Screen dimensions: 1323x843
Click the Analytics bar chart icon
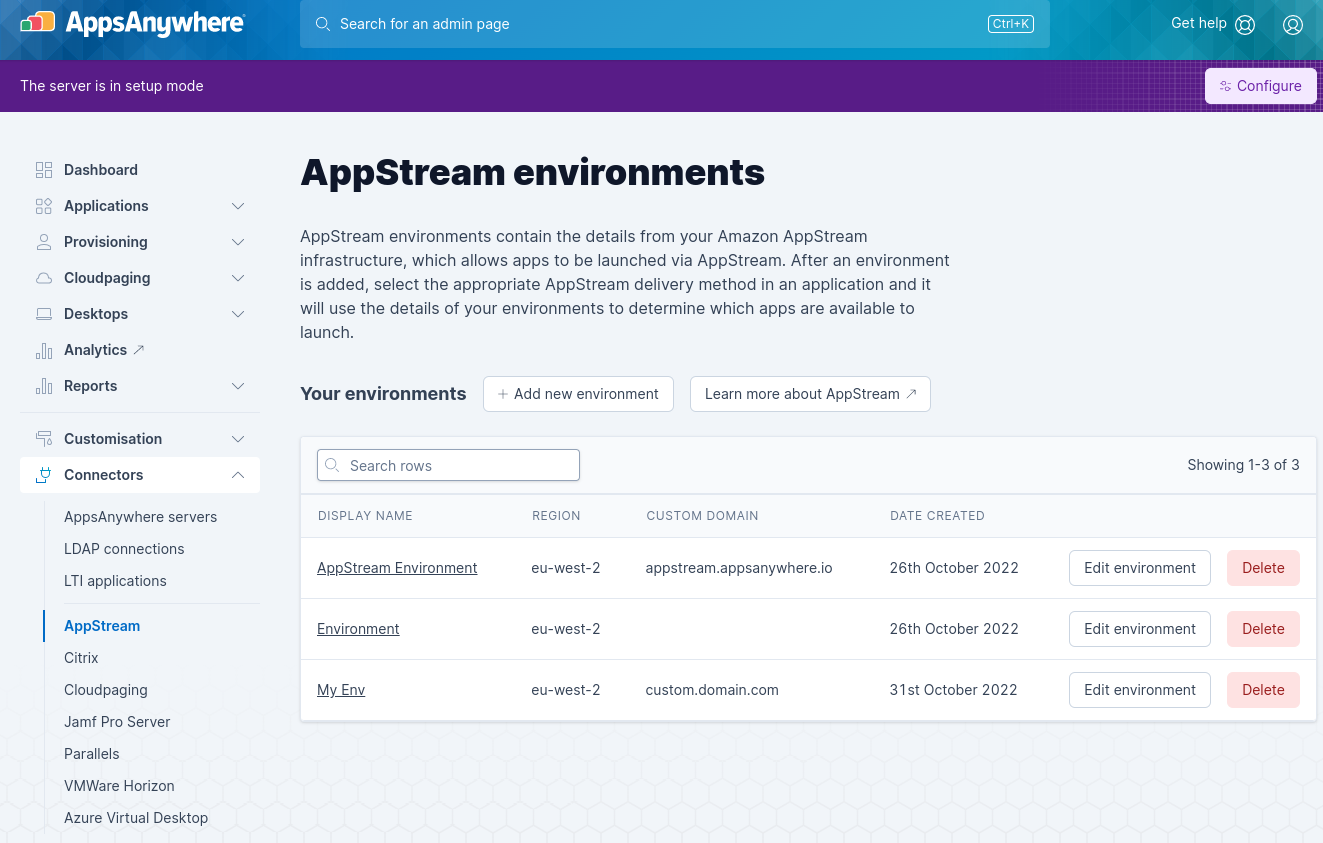tap(44, 350)
